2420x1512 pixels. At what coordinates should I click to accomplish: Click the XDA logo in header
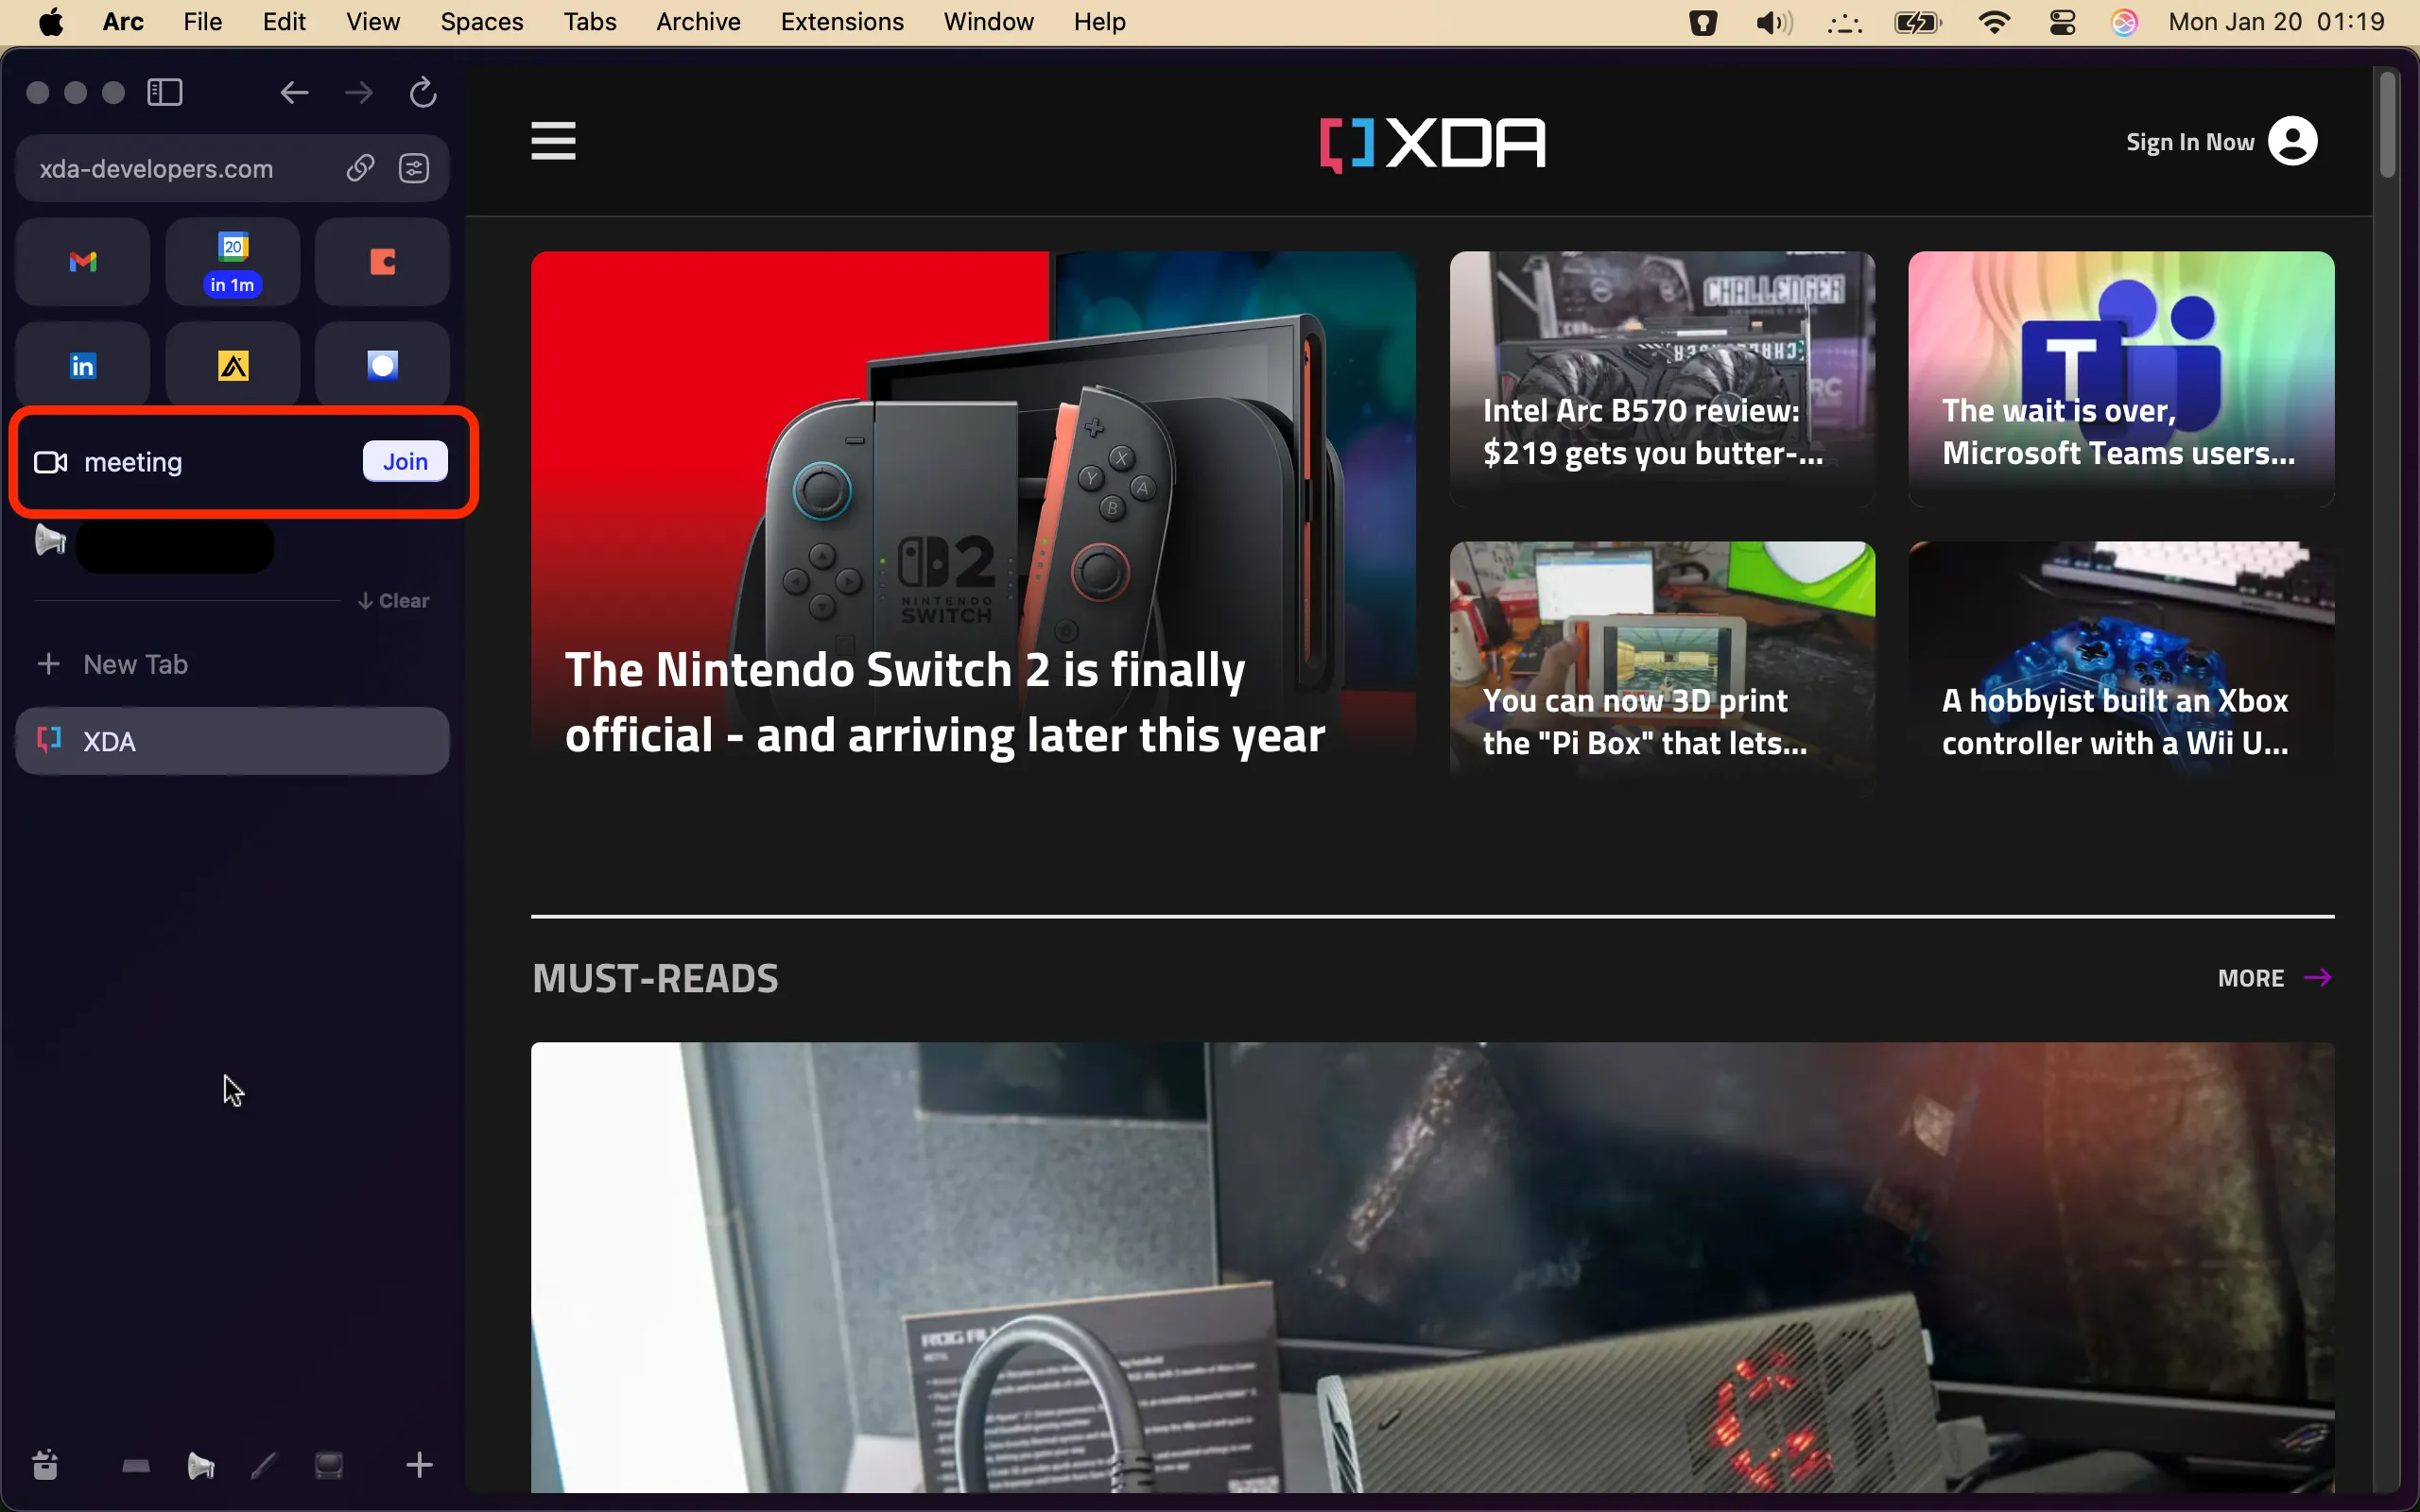coord(1432,144)
